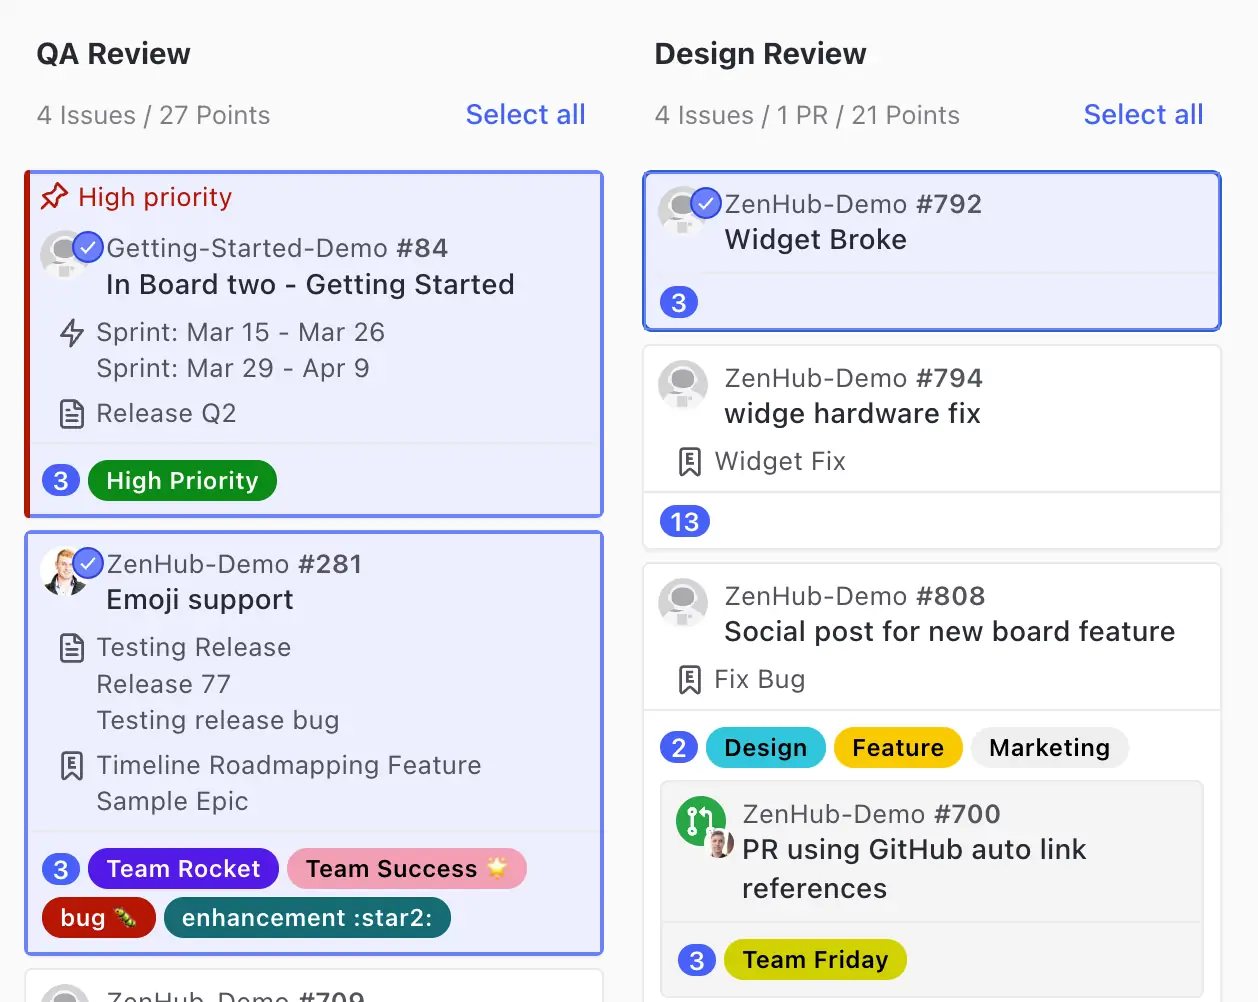Click the release document icon beside Release Q2
The height and width of the screenshot is (1002, 1258).
(x=72, y=414)
